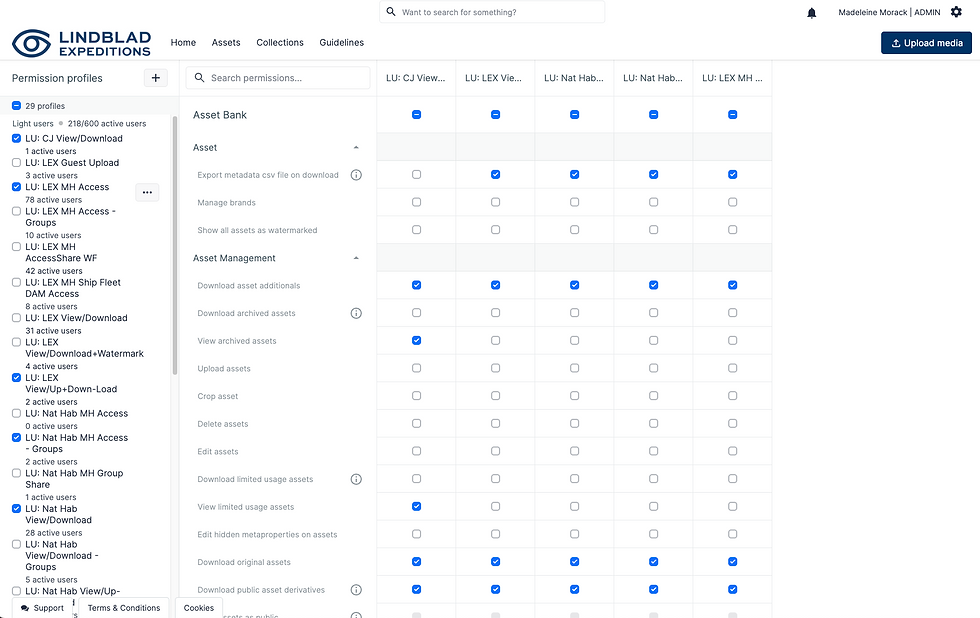Viewport: 980px width, 618px height.
Task: Click info icon beside Export metadata csv file
Action: [356, 175]
